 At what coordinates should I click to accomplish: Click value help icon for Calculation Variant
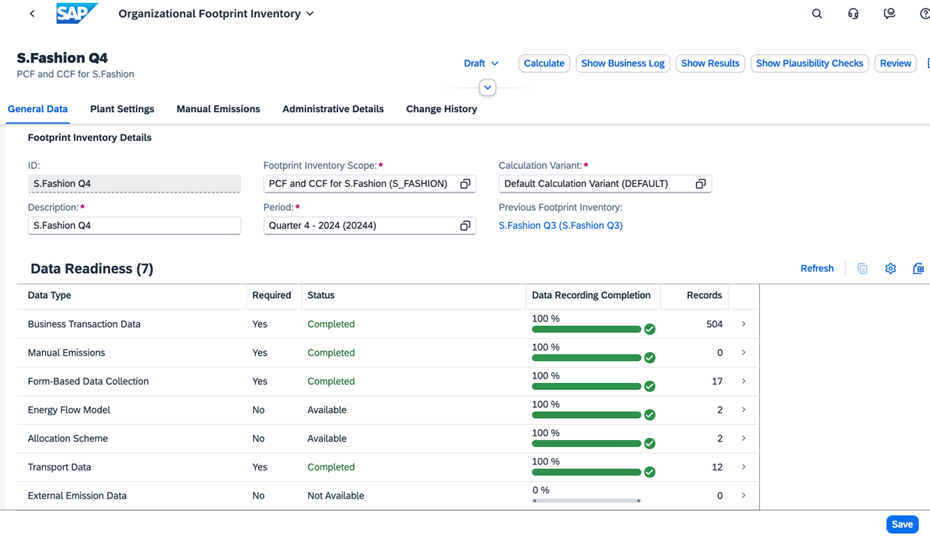[x=700, y=184]
